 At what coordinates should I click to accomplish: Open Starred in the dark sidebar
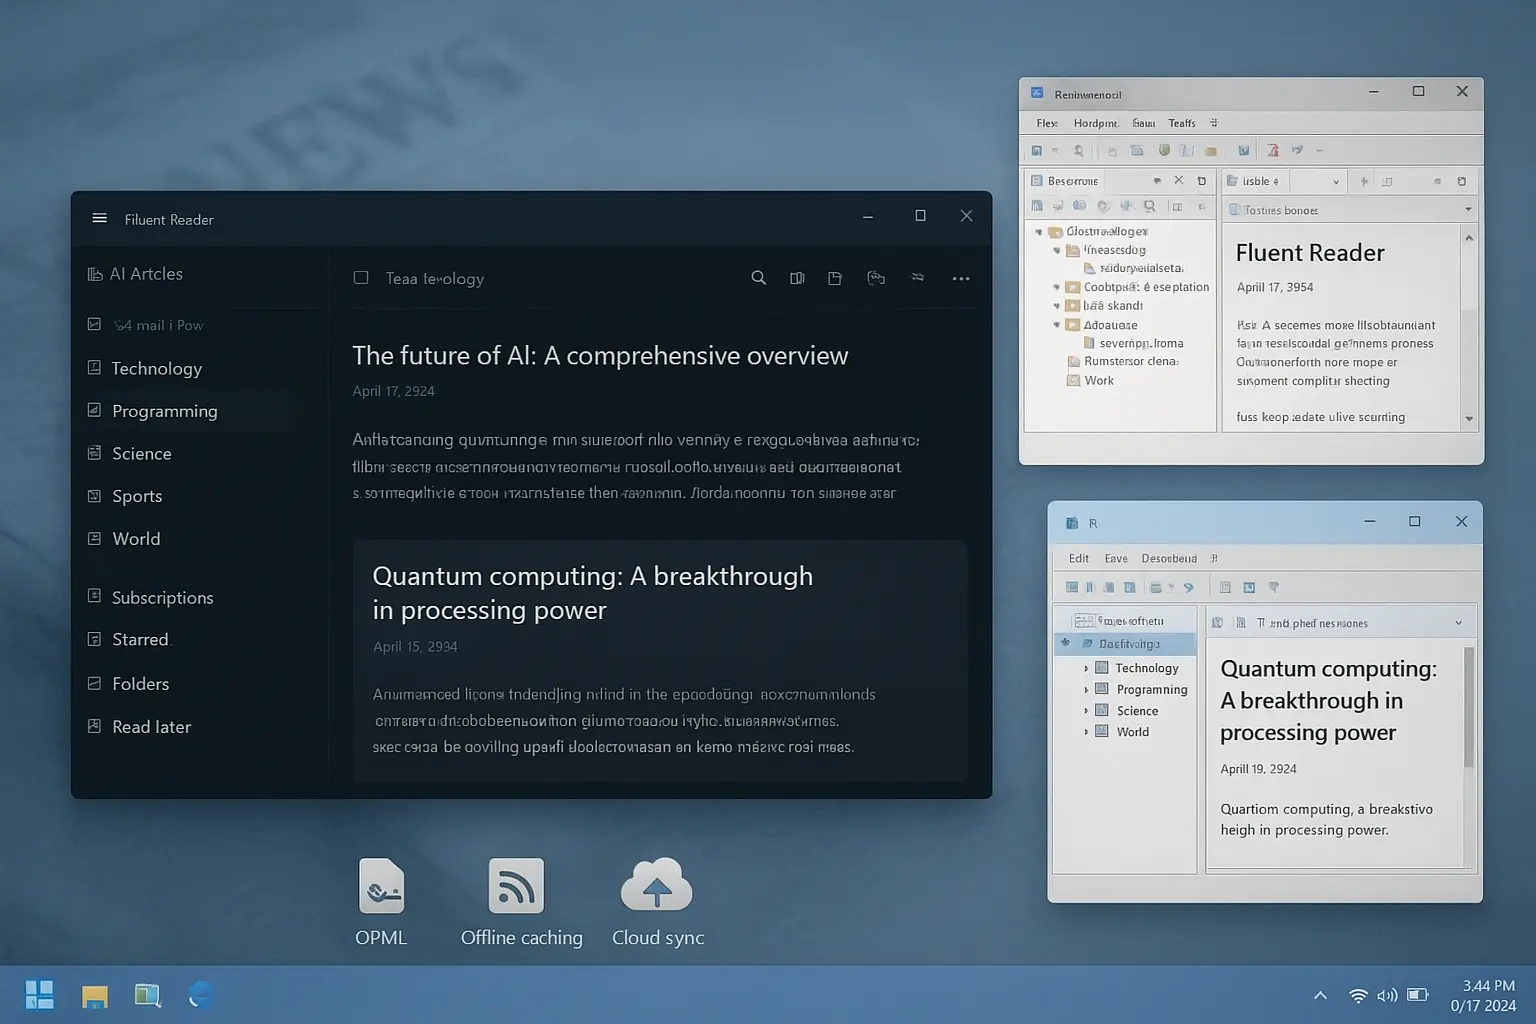tap(140, 639)
